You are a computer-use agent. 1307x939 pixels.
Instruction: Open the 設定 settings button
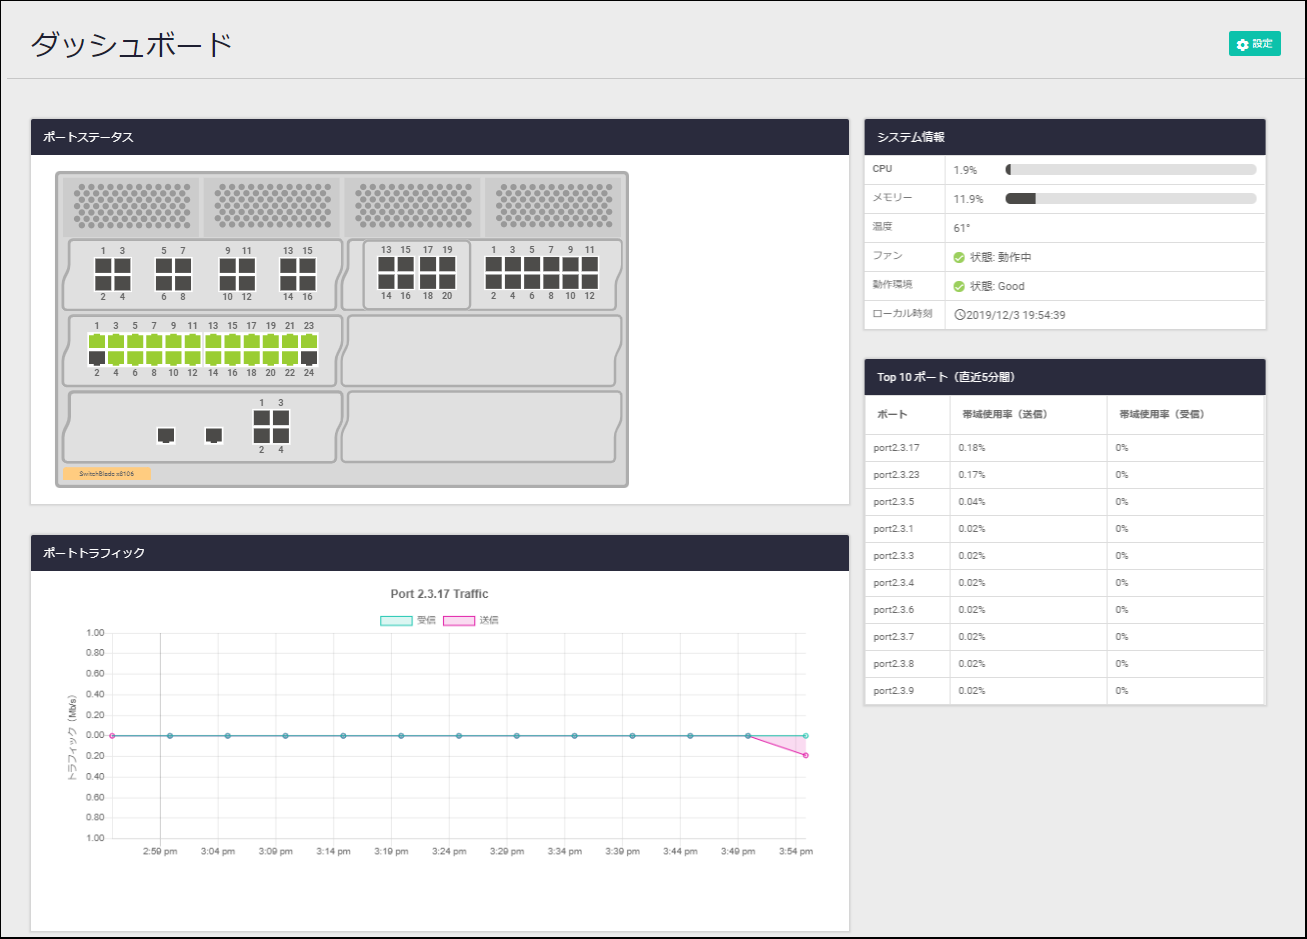point(1254,44)
